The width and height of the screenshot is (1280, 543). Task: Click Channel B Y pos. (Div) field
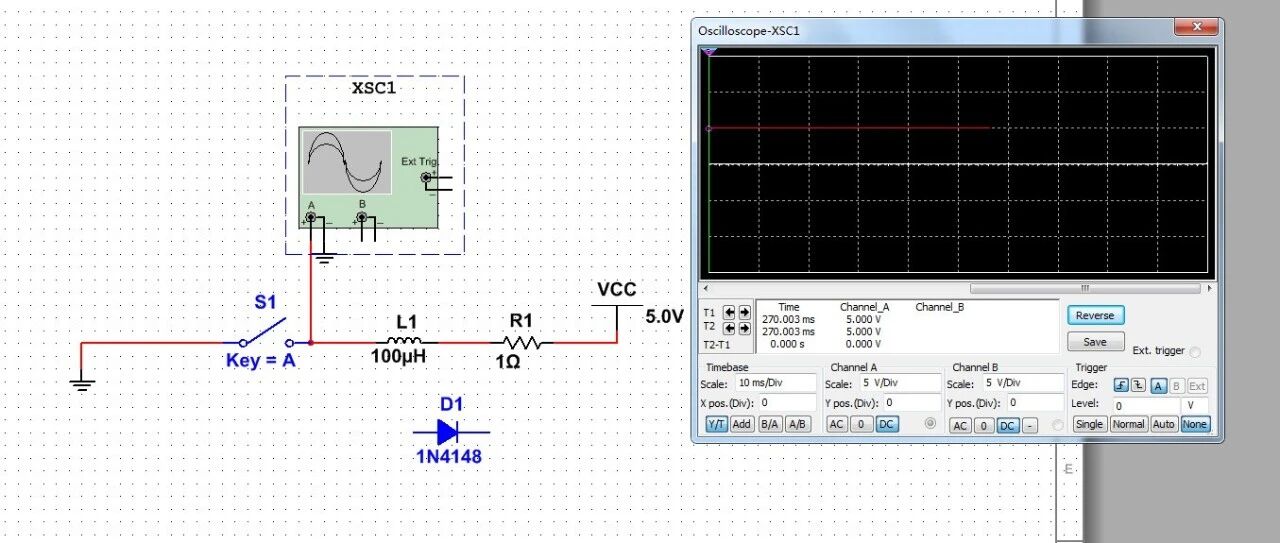click(x=1037, y=403)
